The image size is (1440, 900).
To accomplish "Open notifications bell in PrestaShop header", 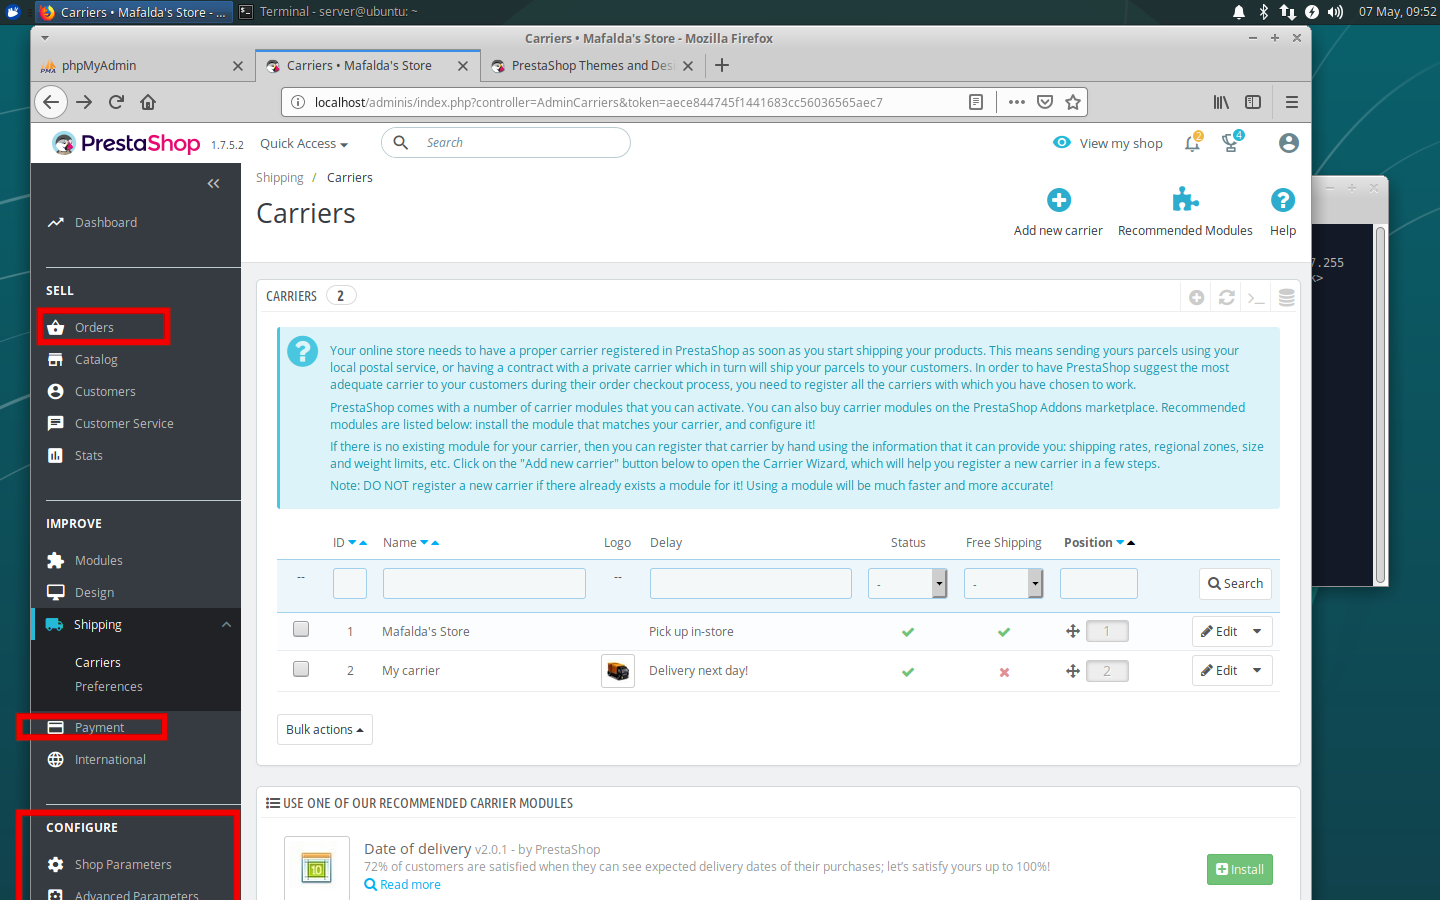I will 1192,143.
